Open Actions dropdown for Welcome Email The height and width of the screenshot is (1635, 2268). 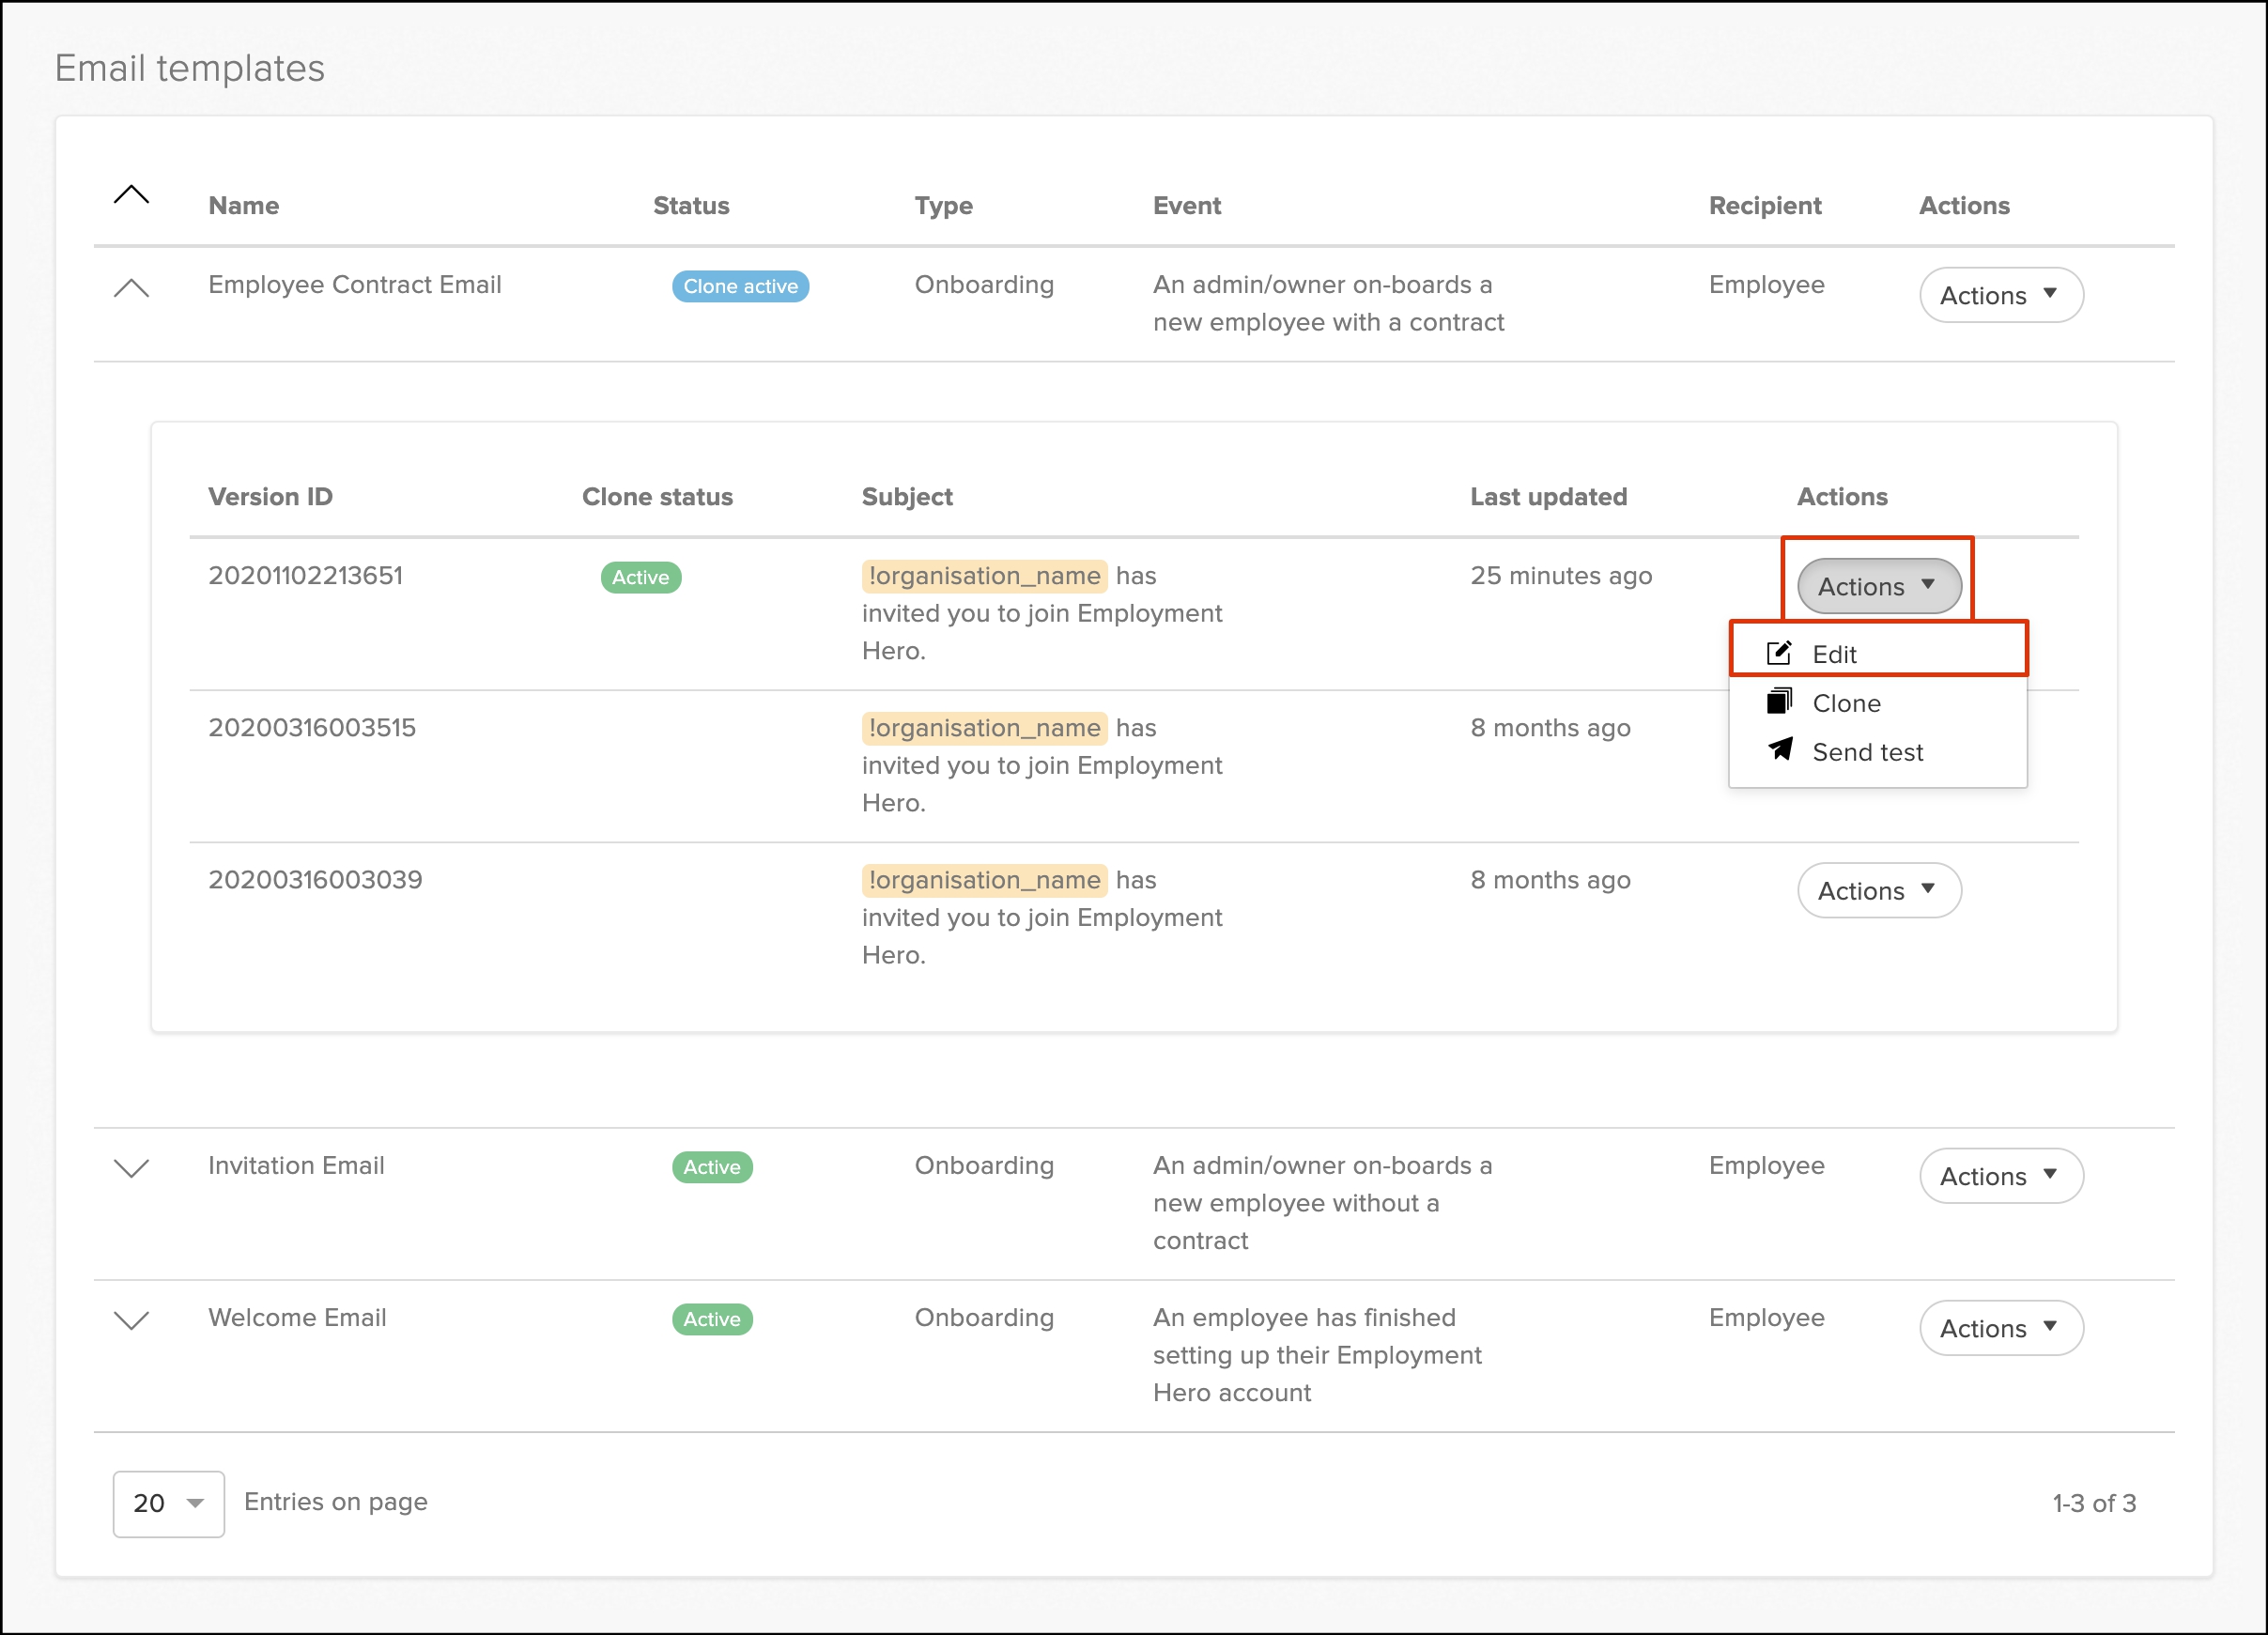click(x=2000, y=1328)
